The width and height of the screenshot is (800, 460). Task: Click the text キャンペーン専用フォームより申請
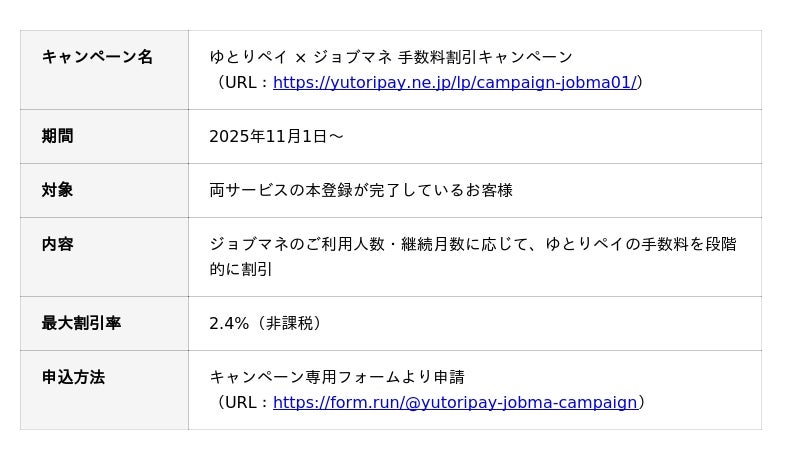(x=337, y=378)
